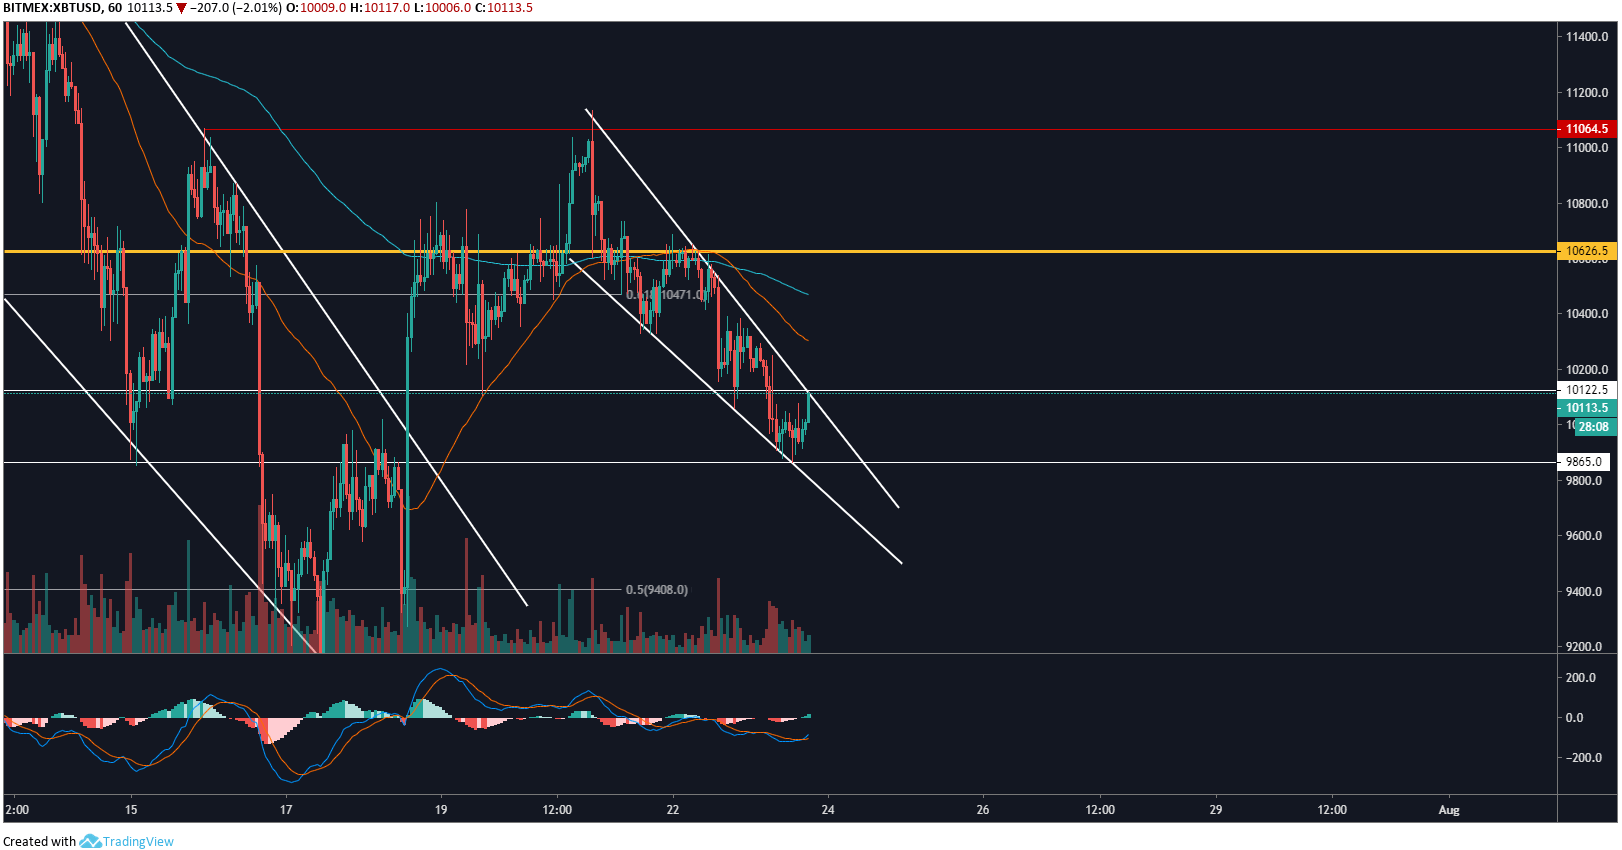Click the current price 10113.5 label
Screen dimensions: 1622x850
1587,408
